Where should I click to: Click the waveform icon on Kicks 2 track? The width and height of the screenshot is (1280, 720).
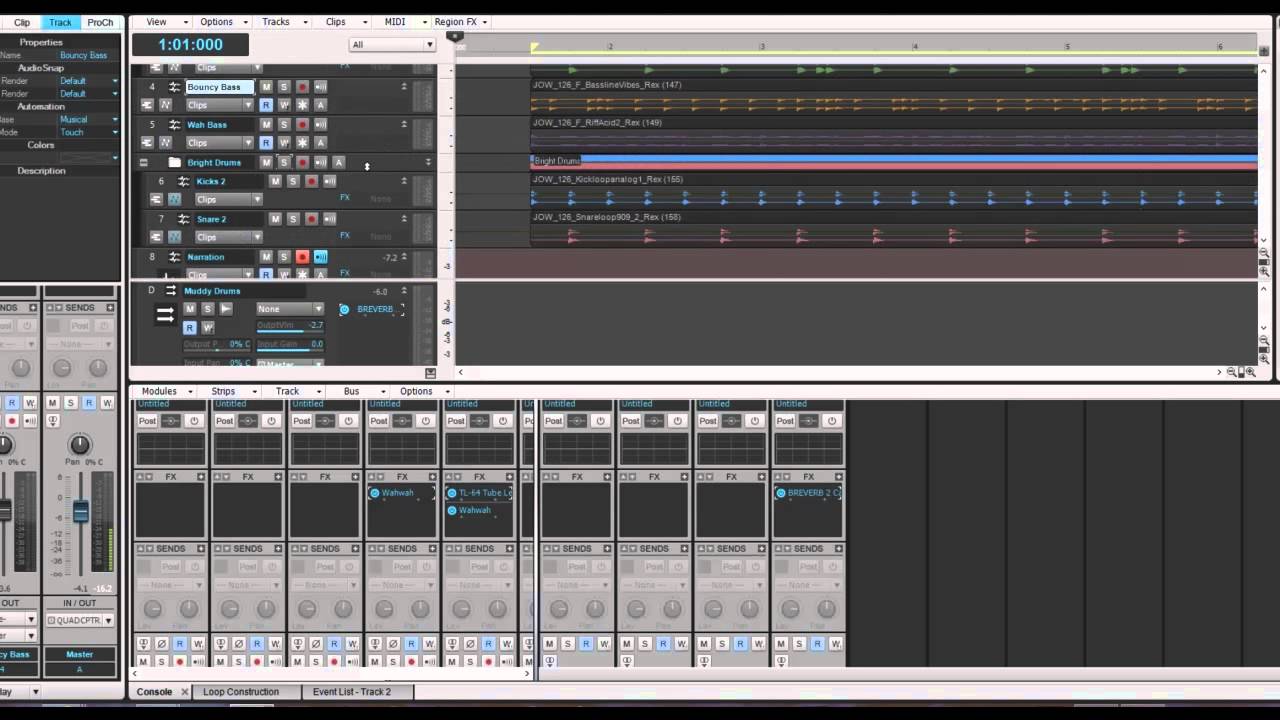(174, 199)
